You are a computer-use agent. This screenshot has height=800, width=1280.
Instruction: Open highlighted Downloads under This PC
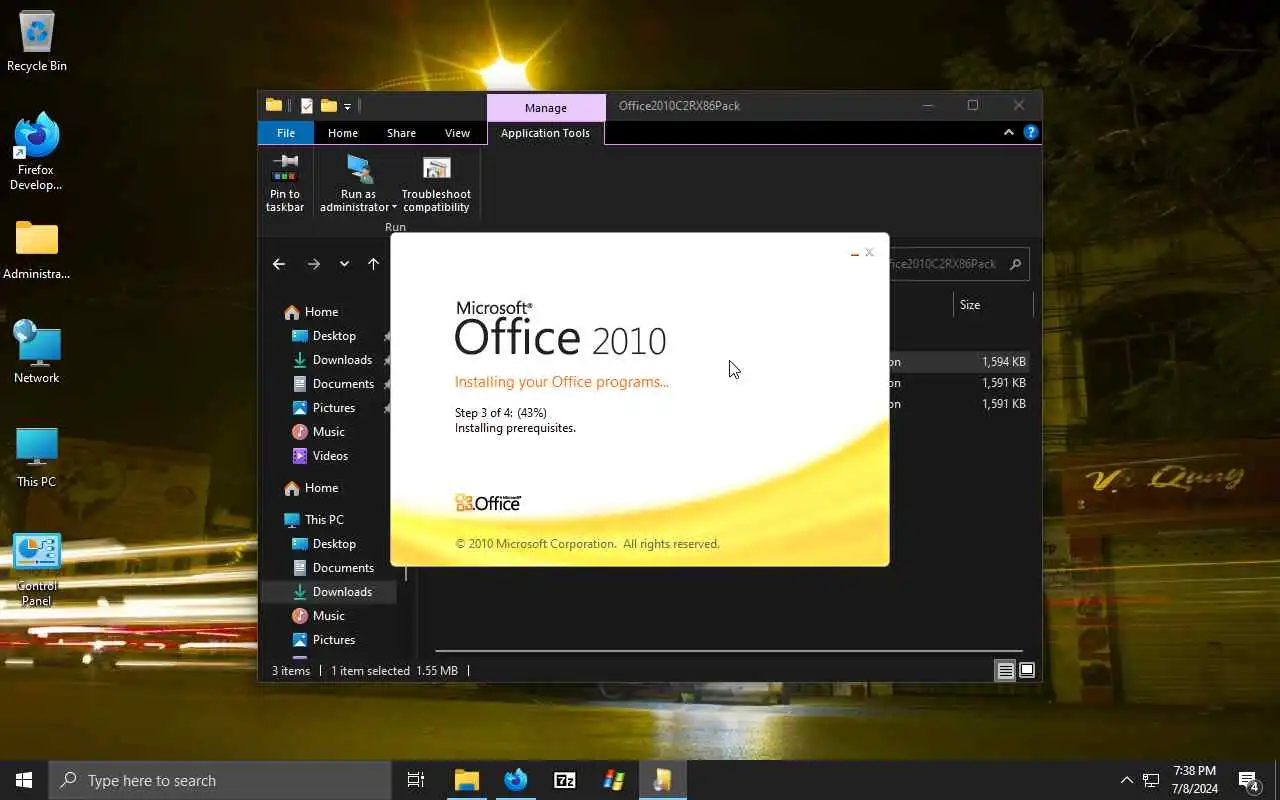[x=342, y=592]
